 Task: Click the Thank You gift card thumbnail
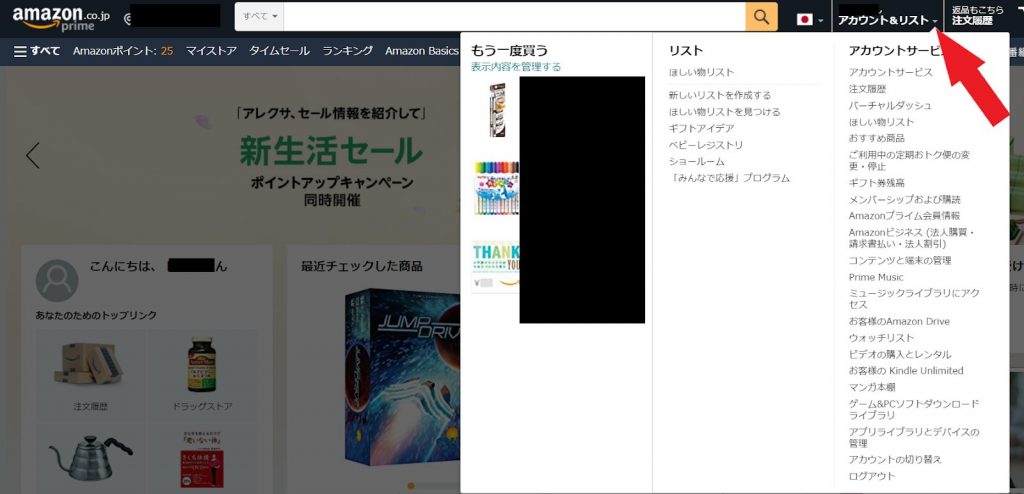[x=496, y=267]
